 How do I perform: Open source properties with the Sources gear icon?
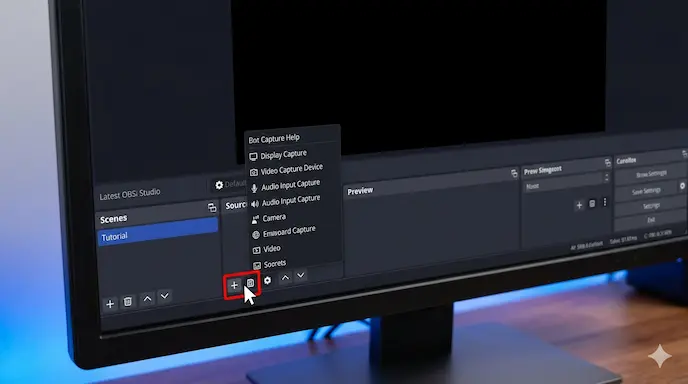[x=267, y=280]
